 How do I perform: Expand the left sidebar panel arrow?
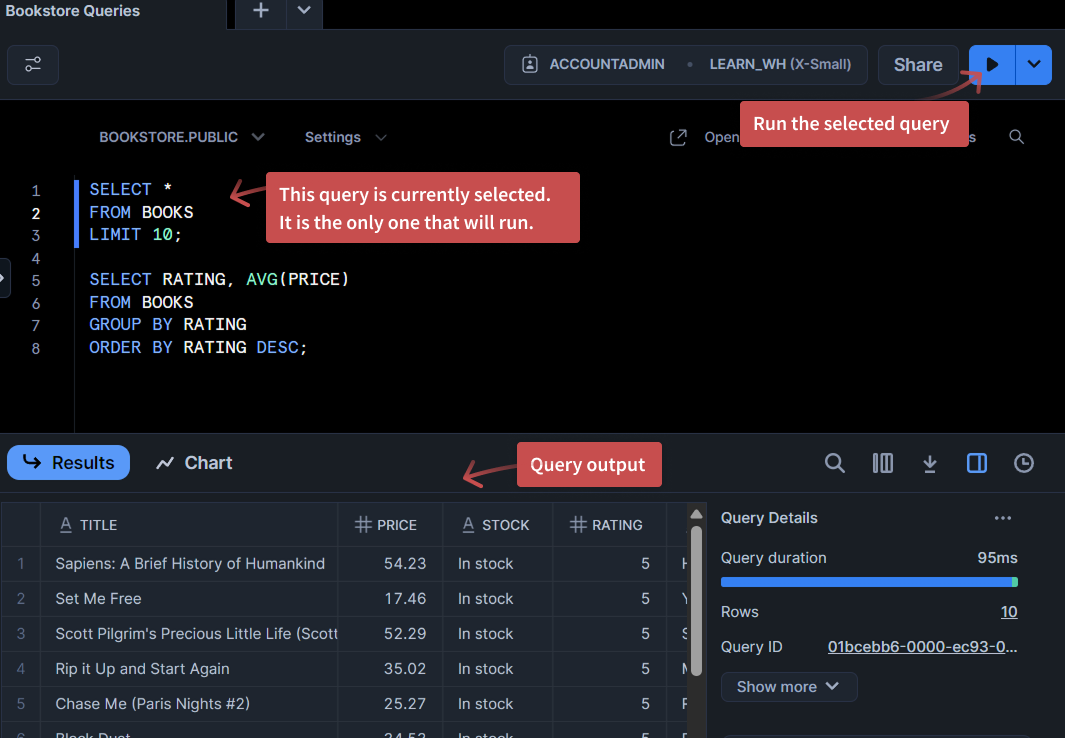(3, 278)
